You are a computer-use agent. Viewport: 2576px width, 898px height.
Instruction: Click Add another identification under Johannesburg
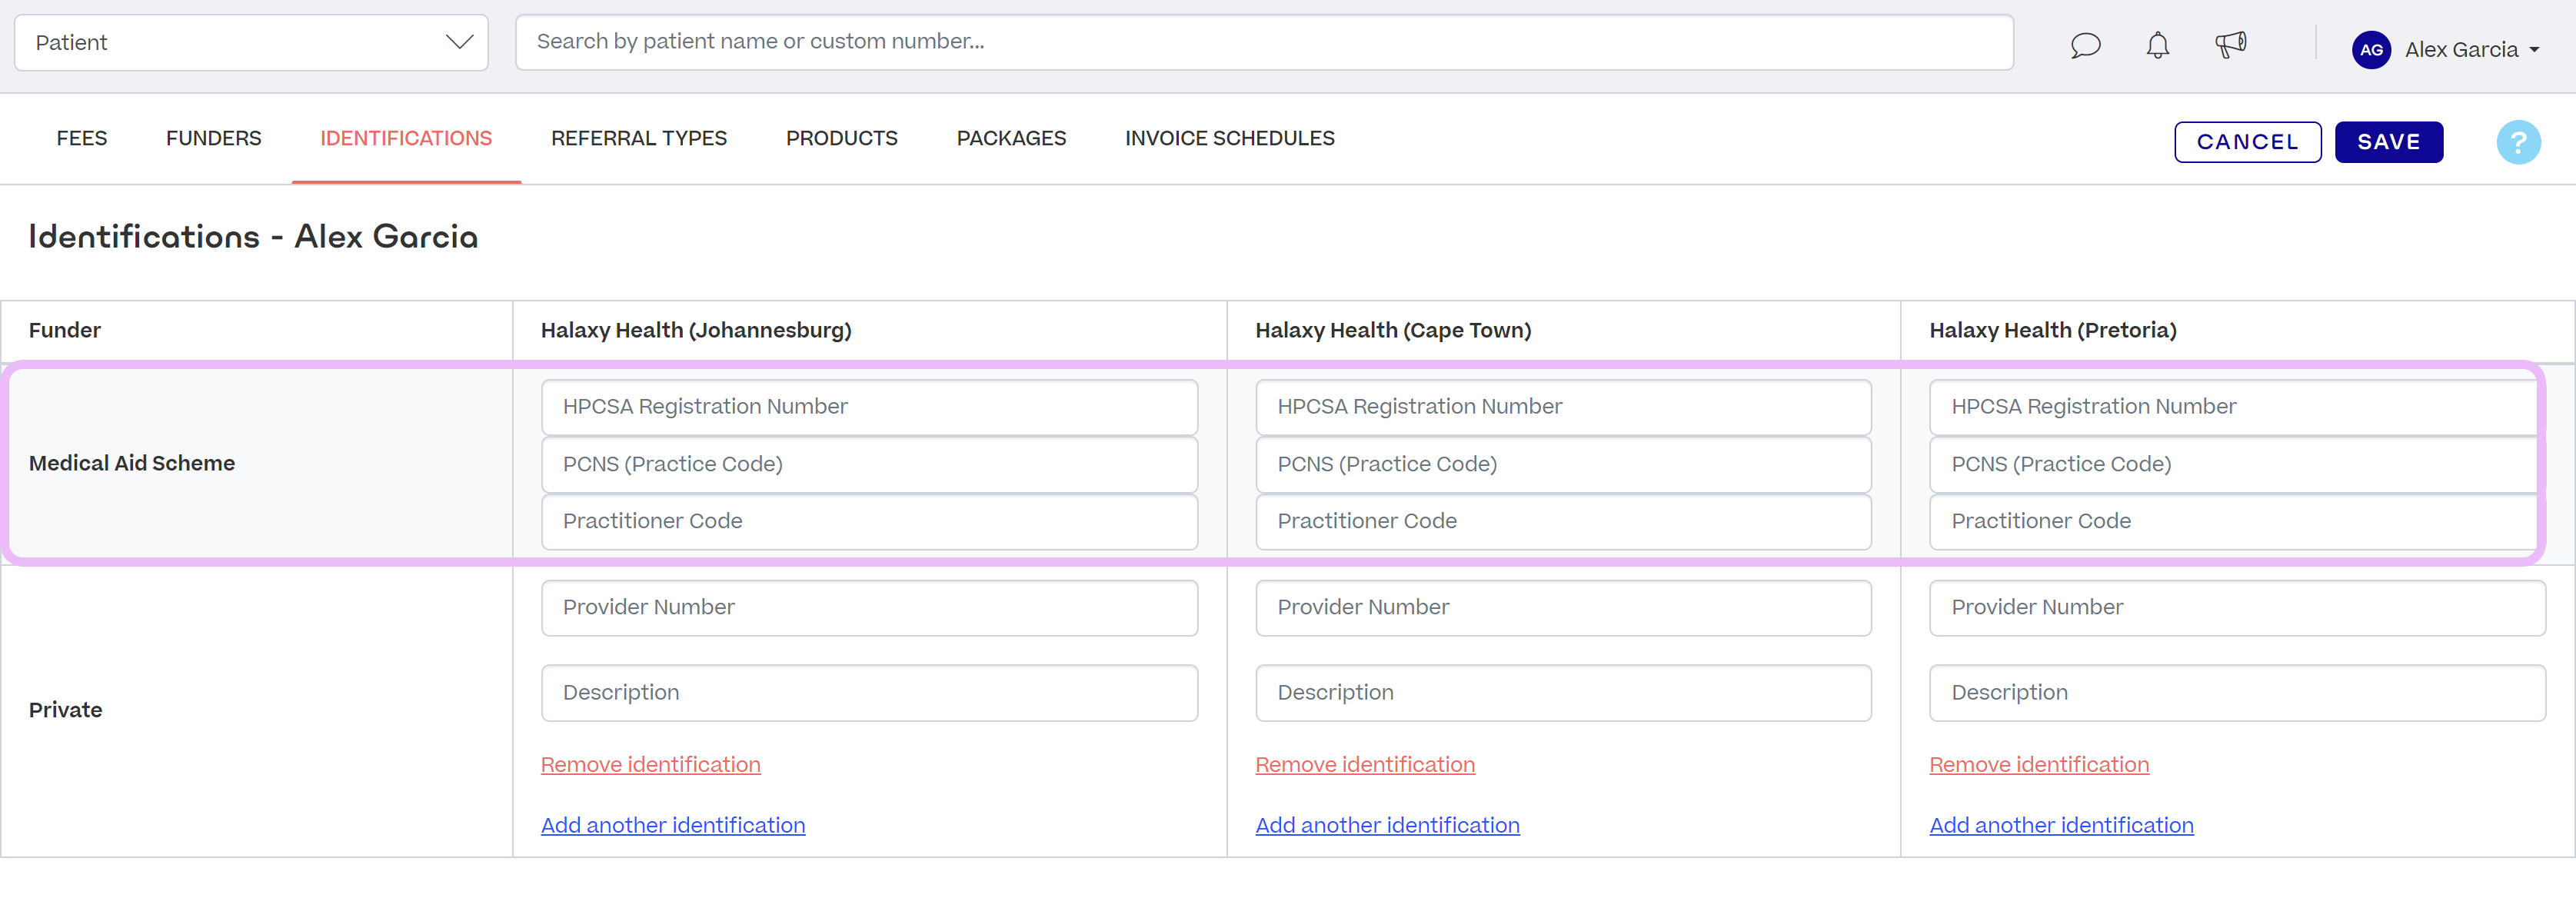pyautogui.click(x=673, y=826)
